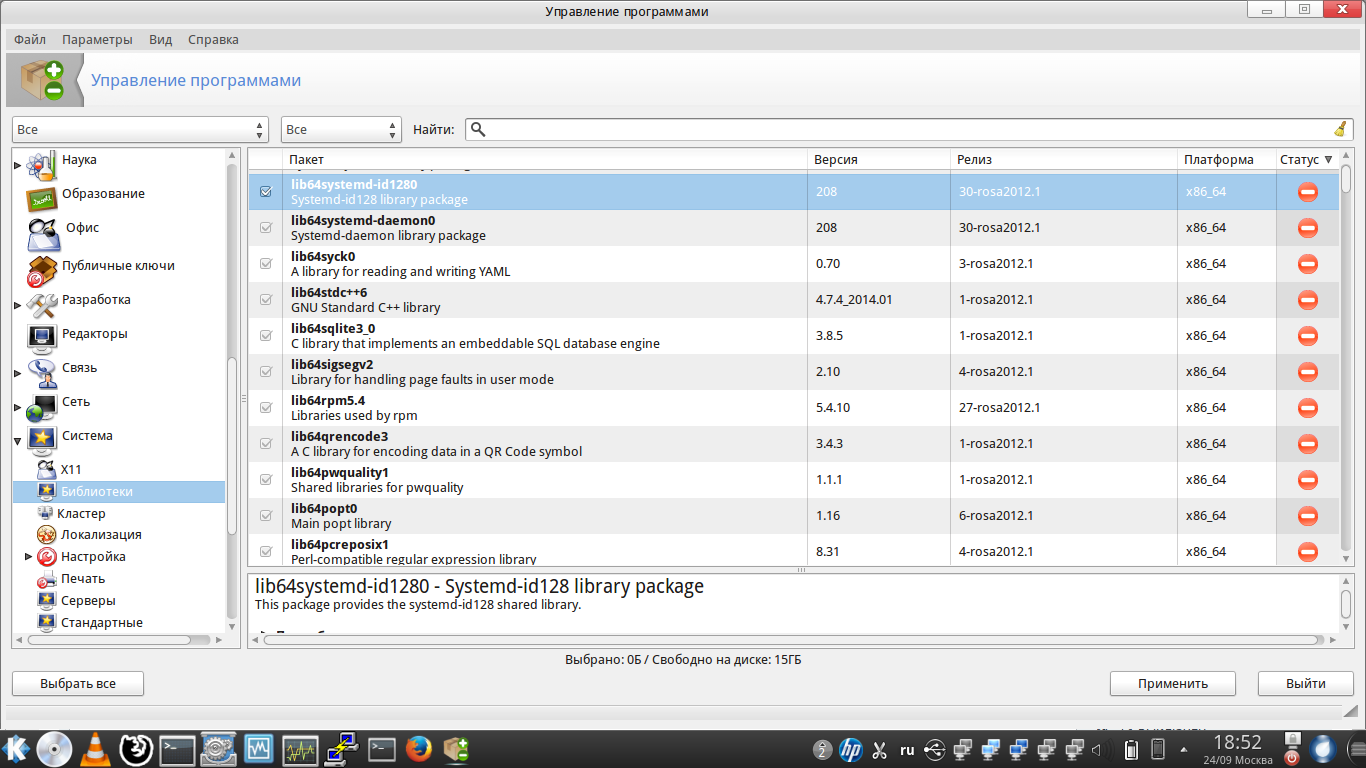
Task: Select the Редакторы category in sidebar
Action: click(x=94, y=334)
